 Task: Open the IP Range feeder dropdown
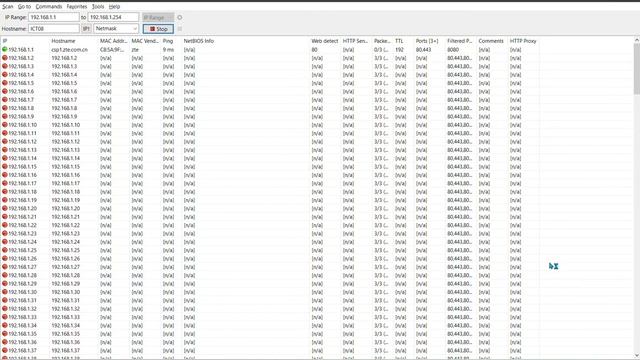tap(158, 18)
